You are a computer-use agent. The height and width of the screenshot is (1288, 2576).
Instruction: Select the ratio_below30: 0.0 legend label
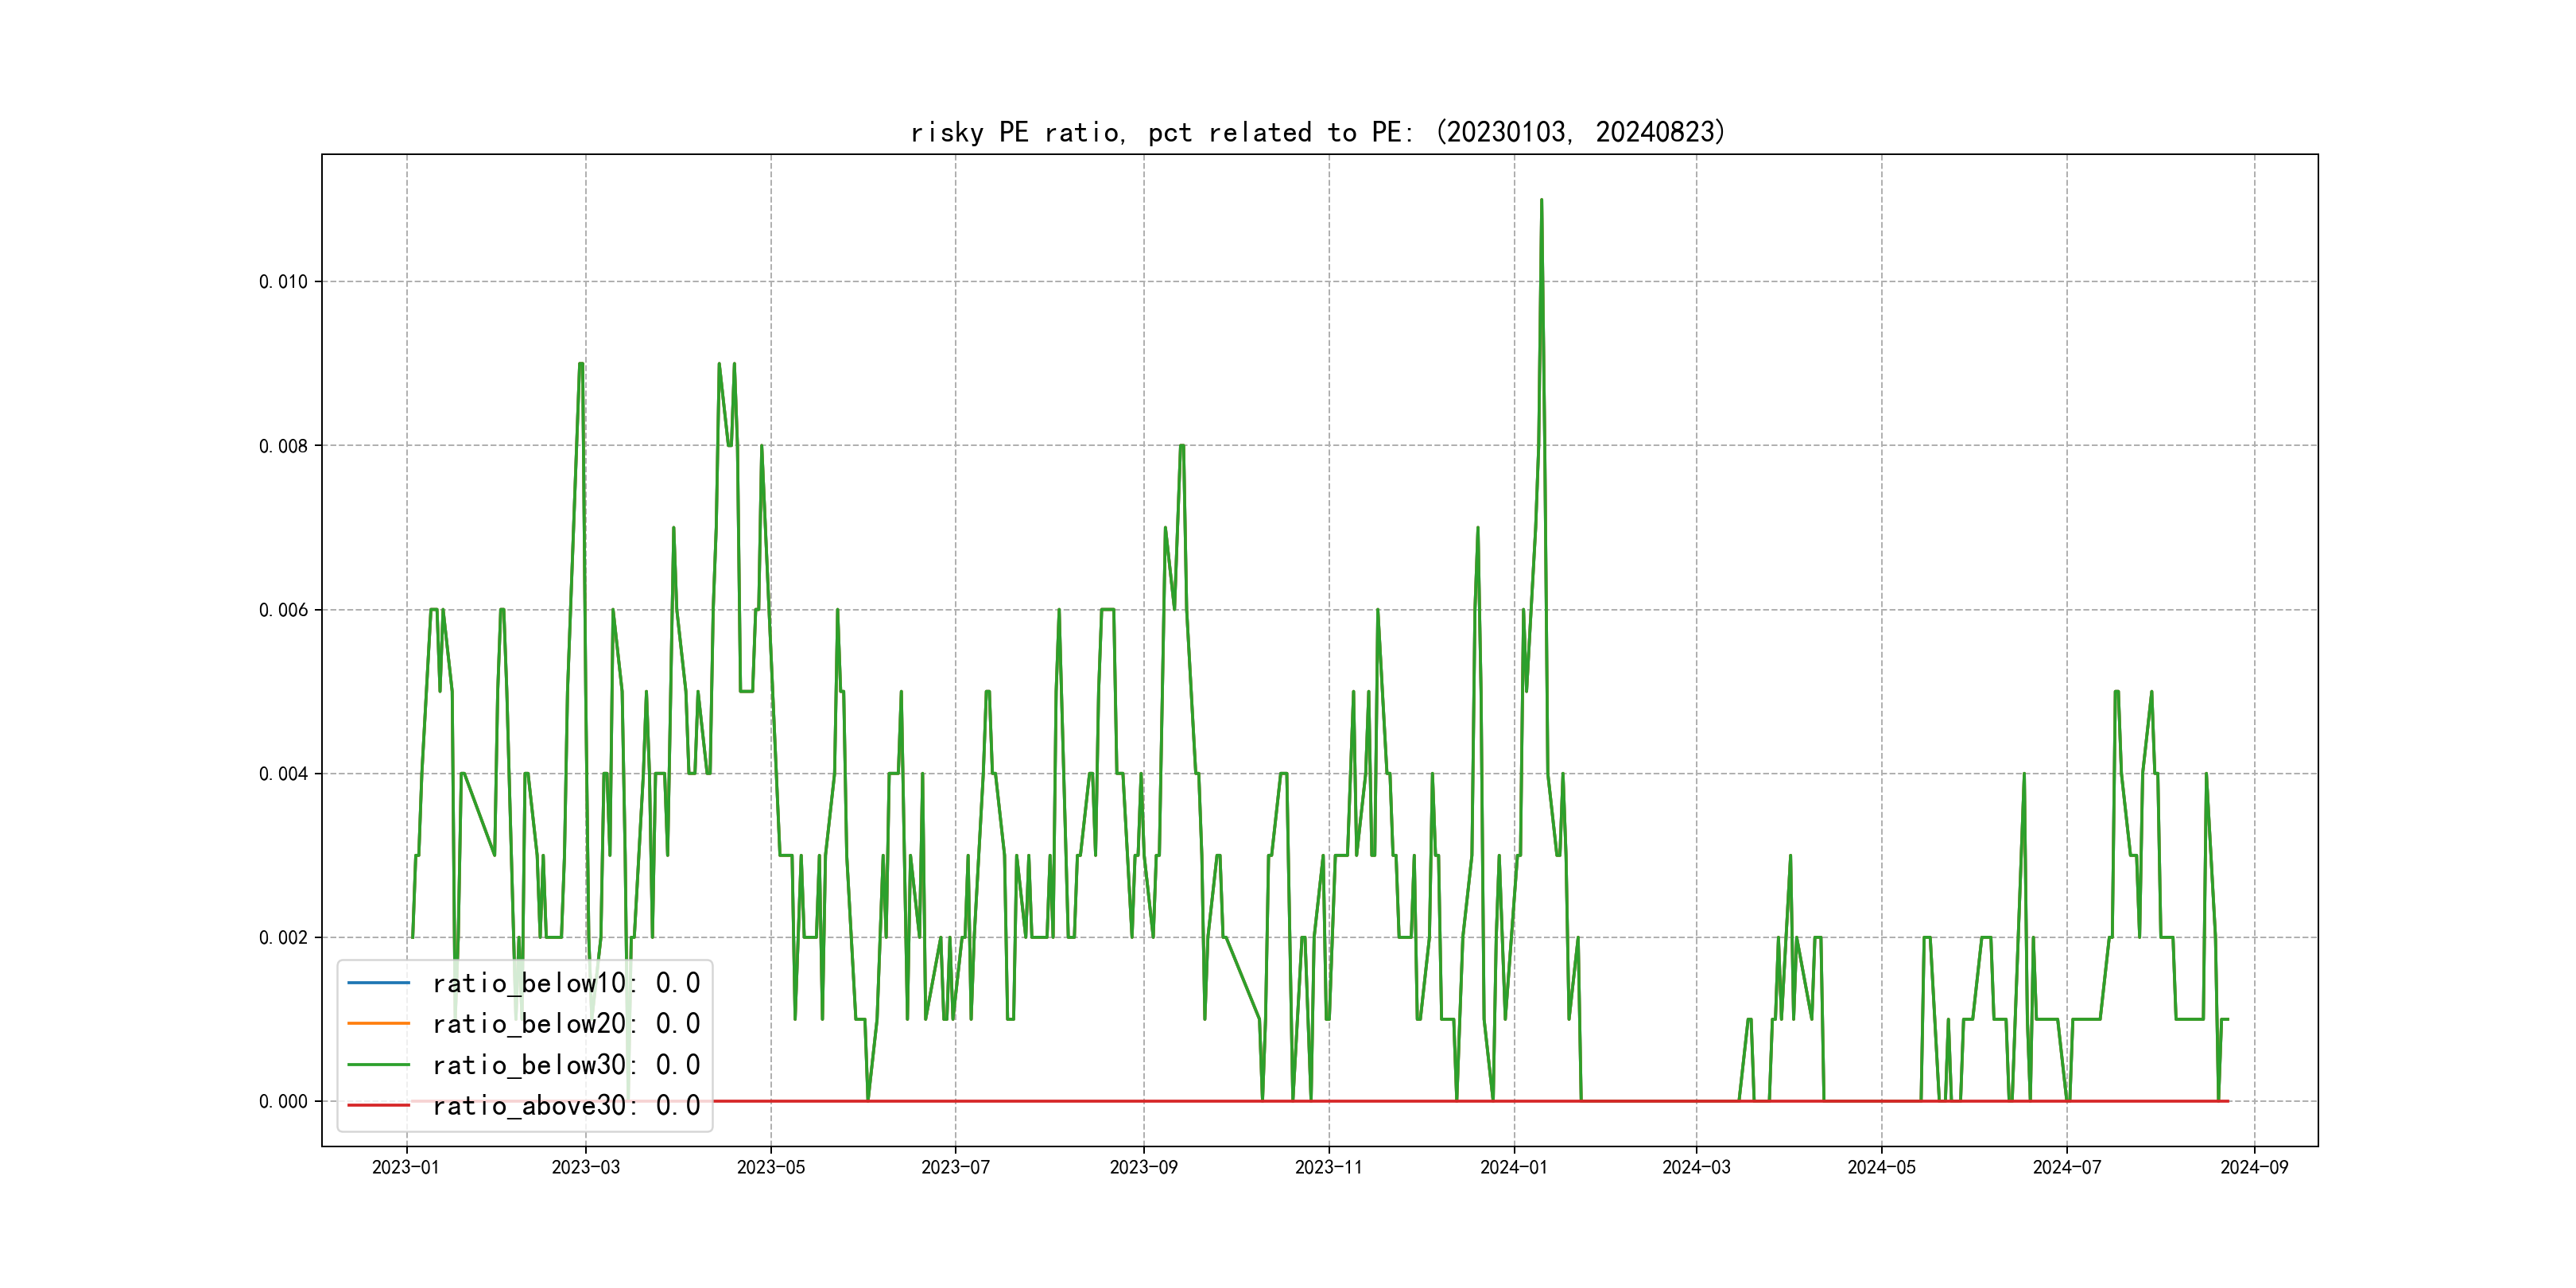click(x=566, y=1065)
